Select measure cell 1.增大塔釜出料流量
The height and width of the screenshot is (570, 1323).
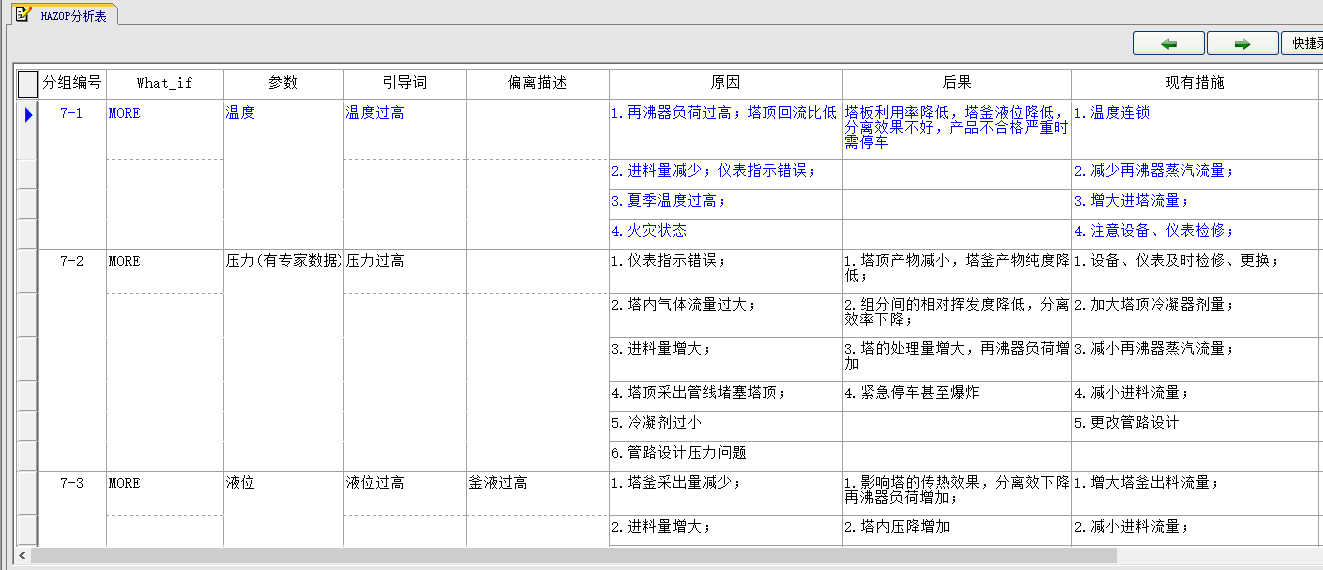tap(1195, 493)
